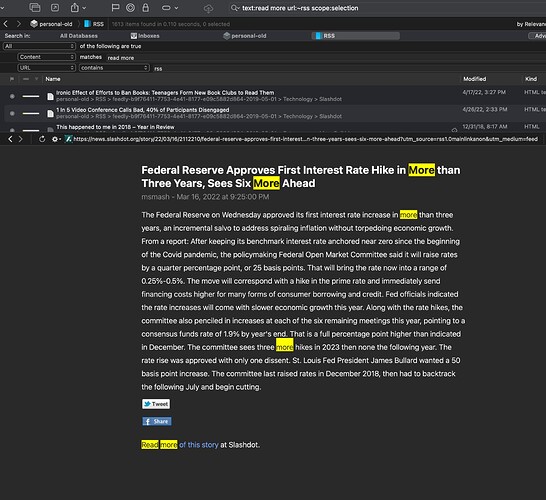
Task: Go back with path bar left arrow
Action: pyautogui.click(x=6, y=24)
